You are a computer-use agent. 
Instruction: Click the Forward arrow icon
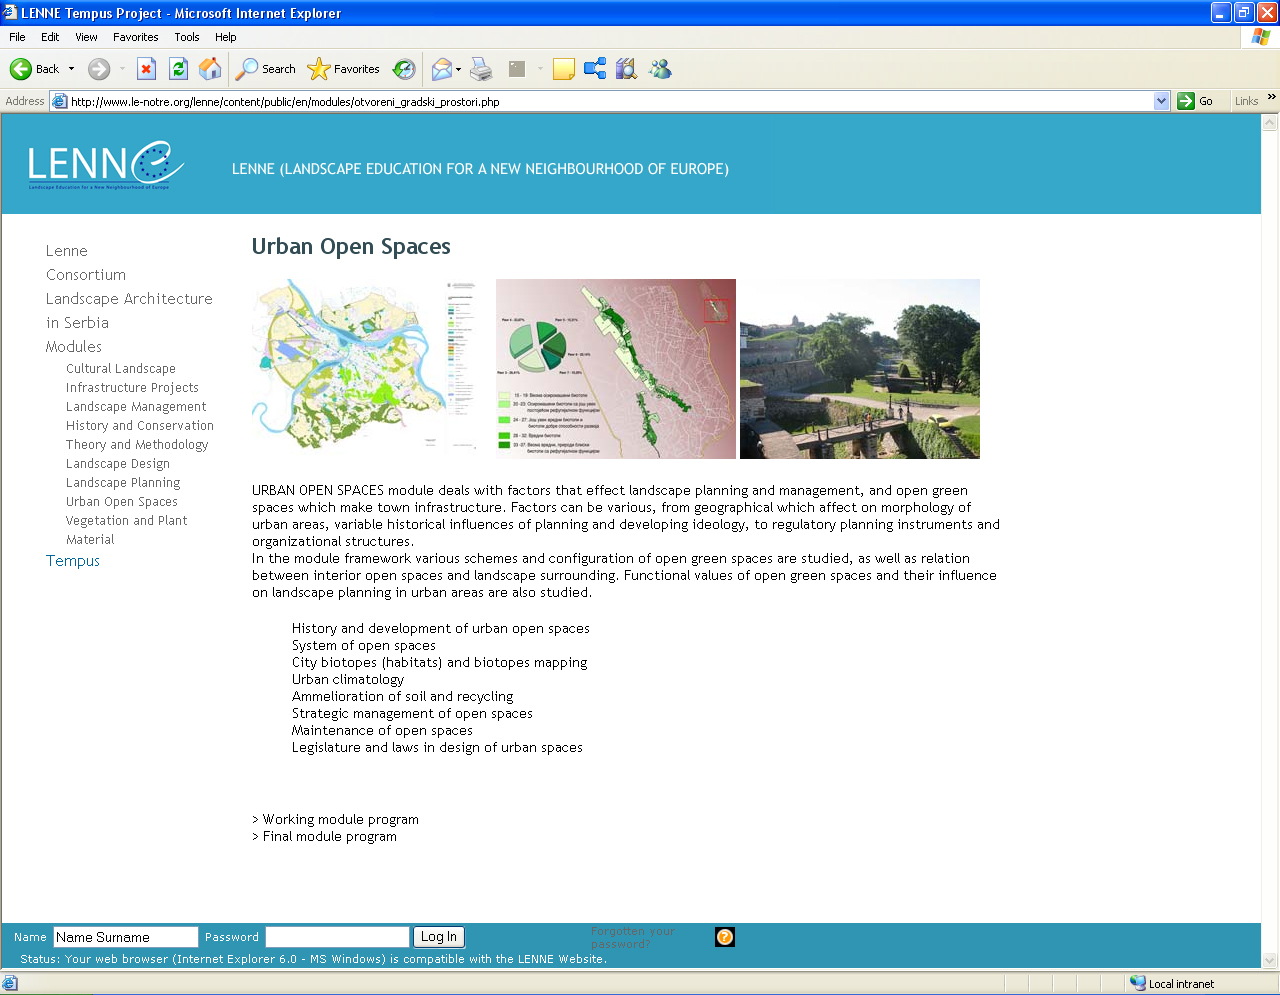(98, 69)
